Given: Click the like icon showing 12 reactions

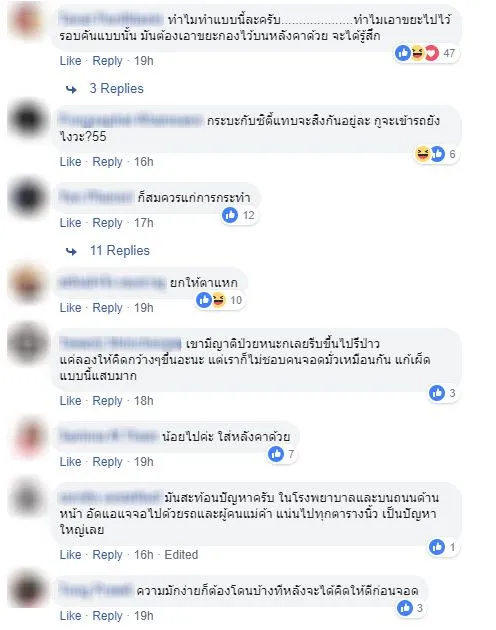Looking at the screenshot, I should 230,215.
